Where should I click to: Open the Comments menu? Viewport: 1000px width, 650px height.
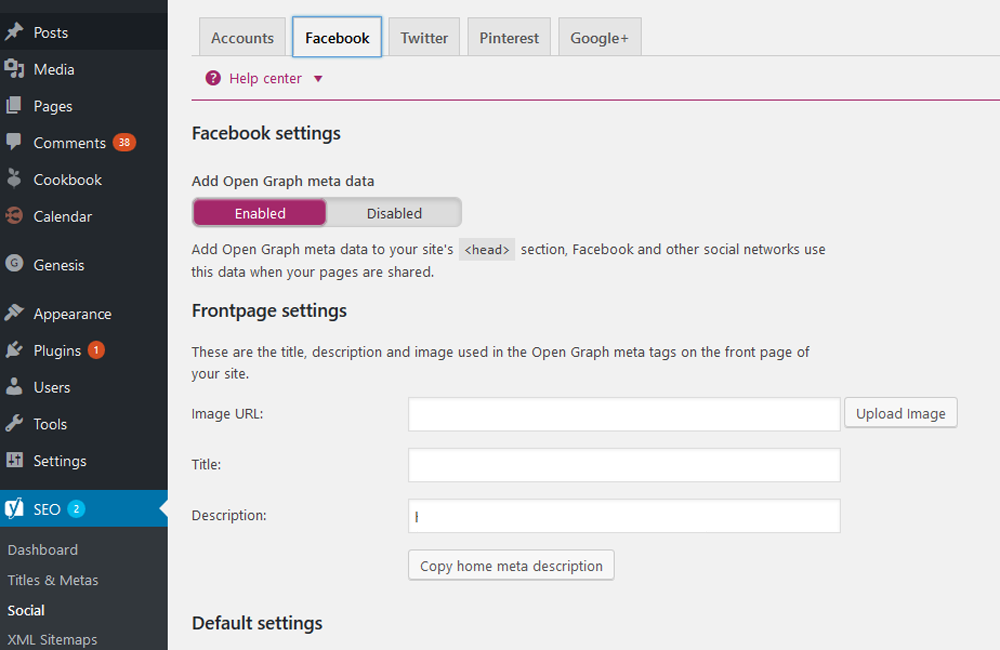84,142
